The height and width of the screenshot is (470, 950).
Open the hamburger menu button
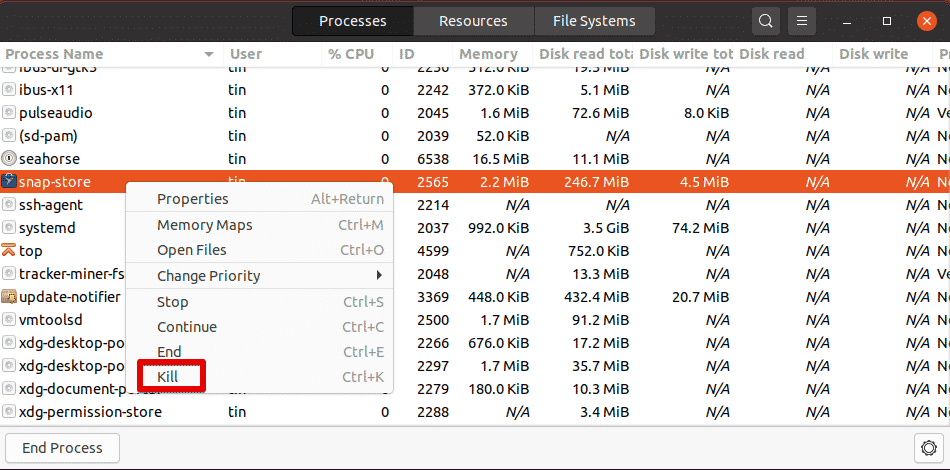800,21
